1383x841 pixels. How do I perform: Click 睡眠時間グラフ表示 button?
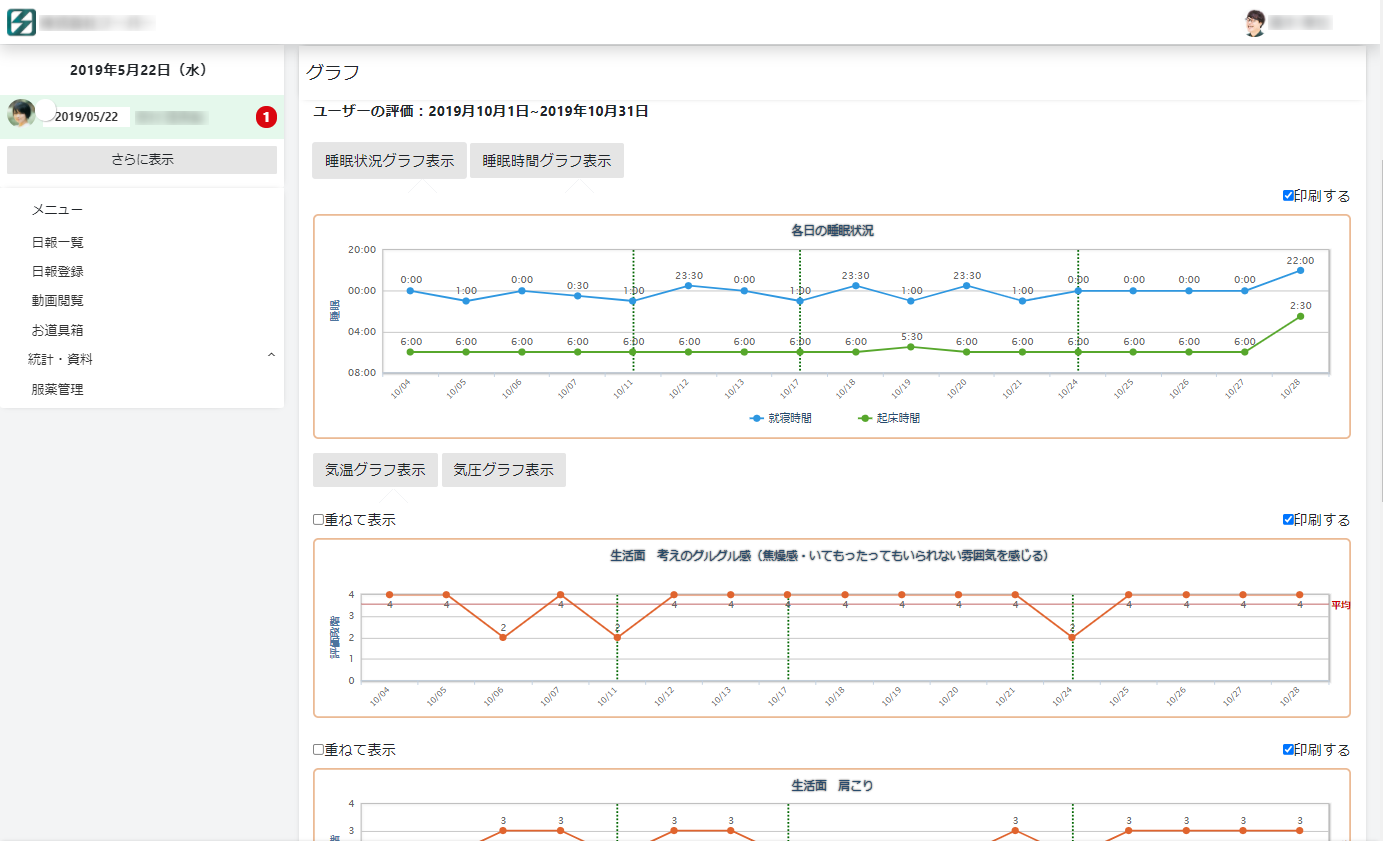(547, 161)
